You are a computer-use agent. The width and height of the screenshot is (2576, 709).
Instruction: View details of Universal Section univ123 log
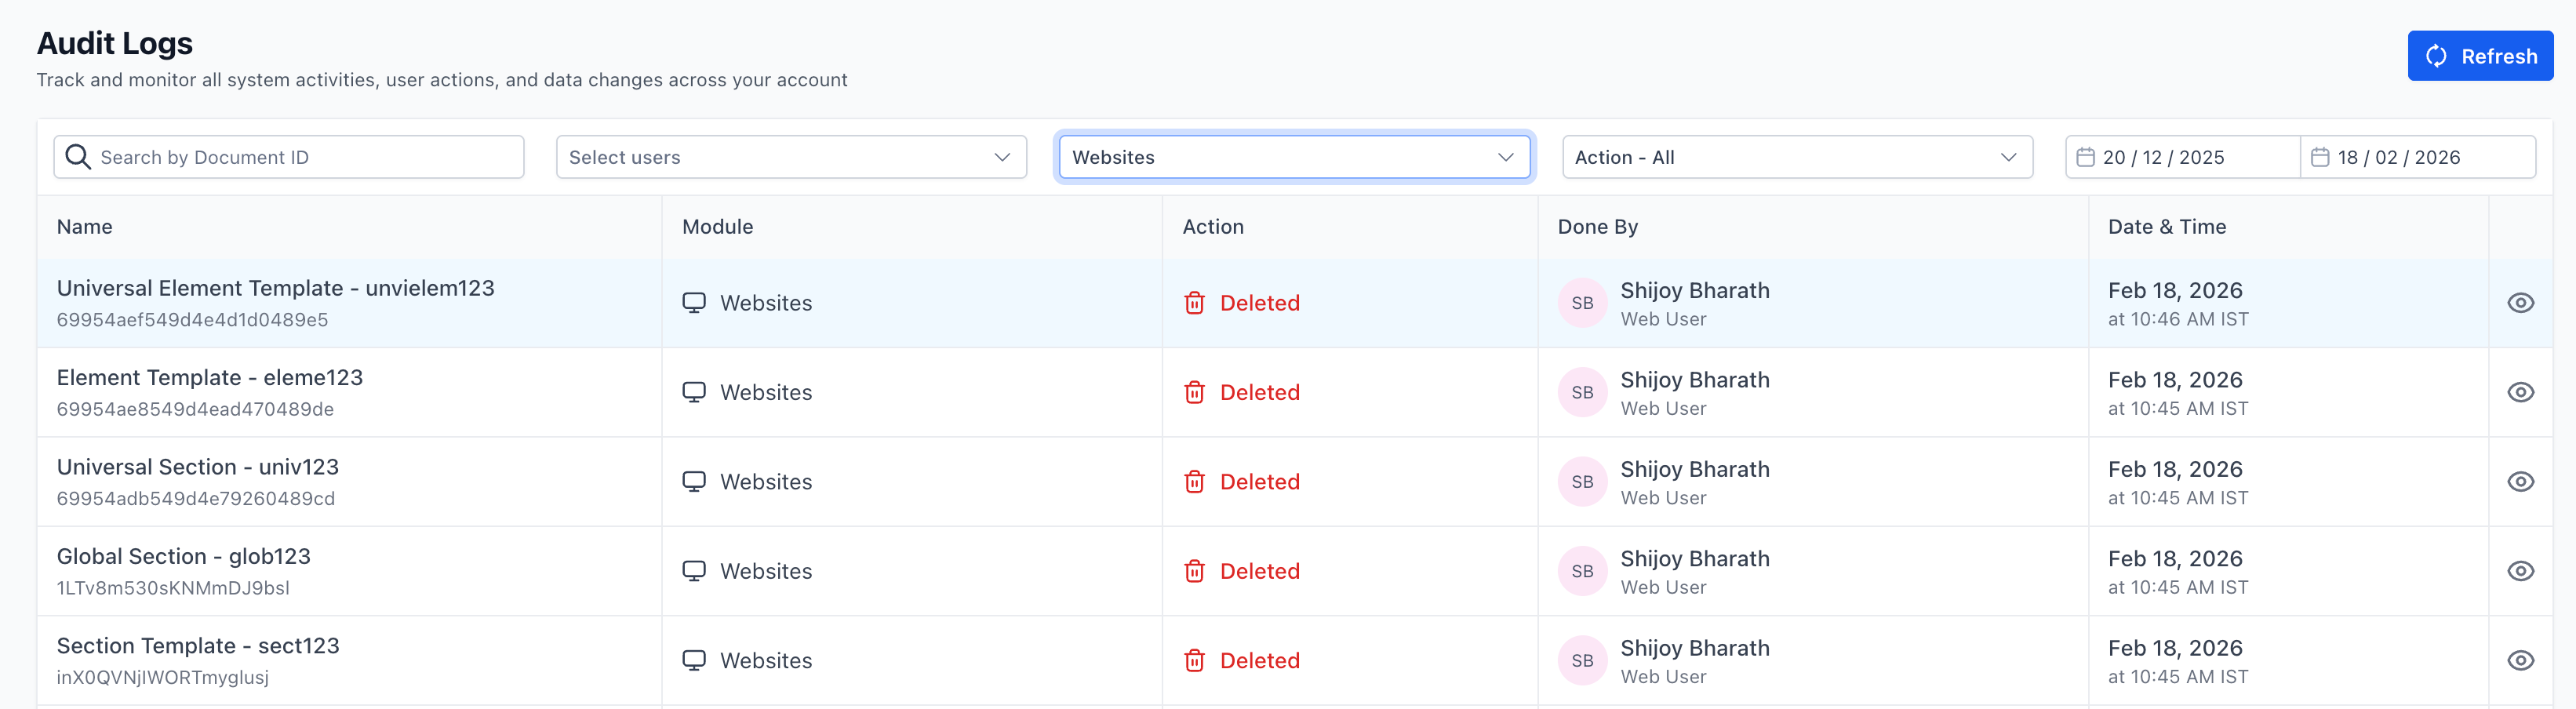click(x=2520, y=482)
